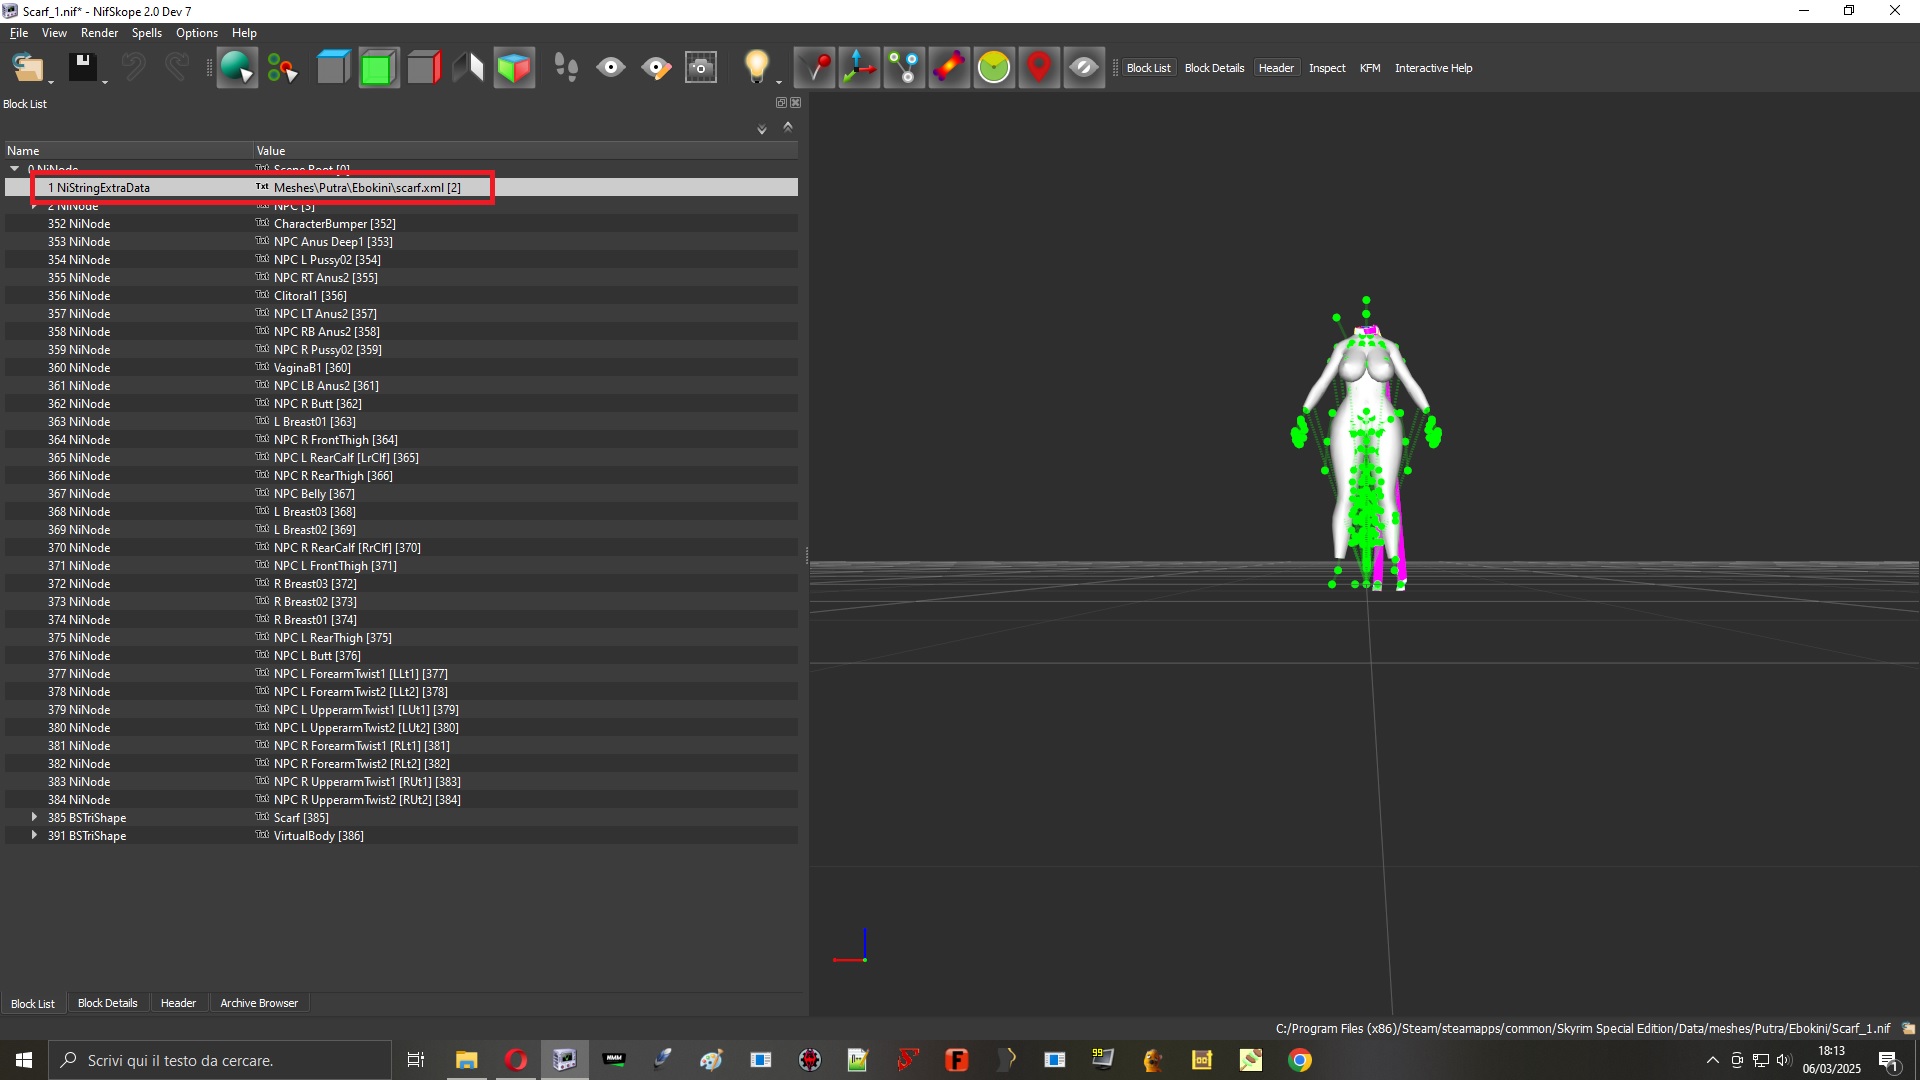
Task: Switch to the Front view green cube
Action: tap(378, 68)
